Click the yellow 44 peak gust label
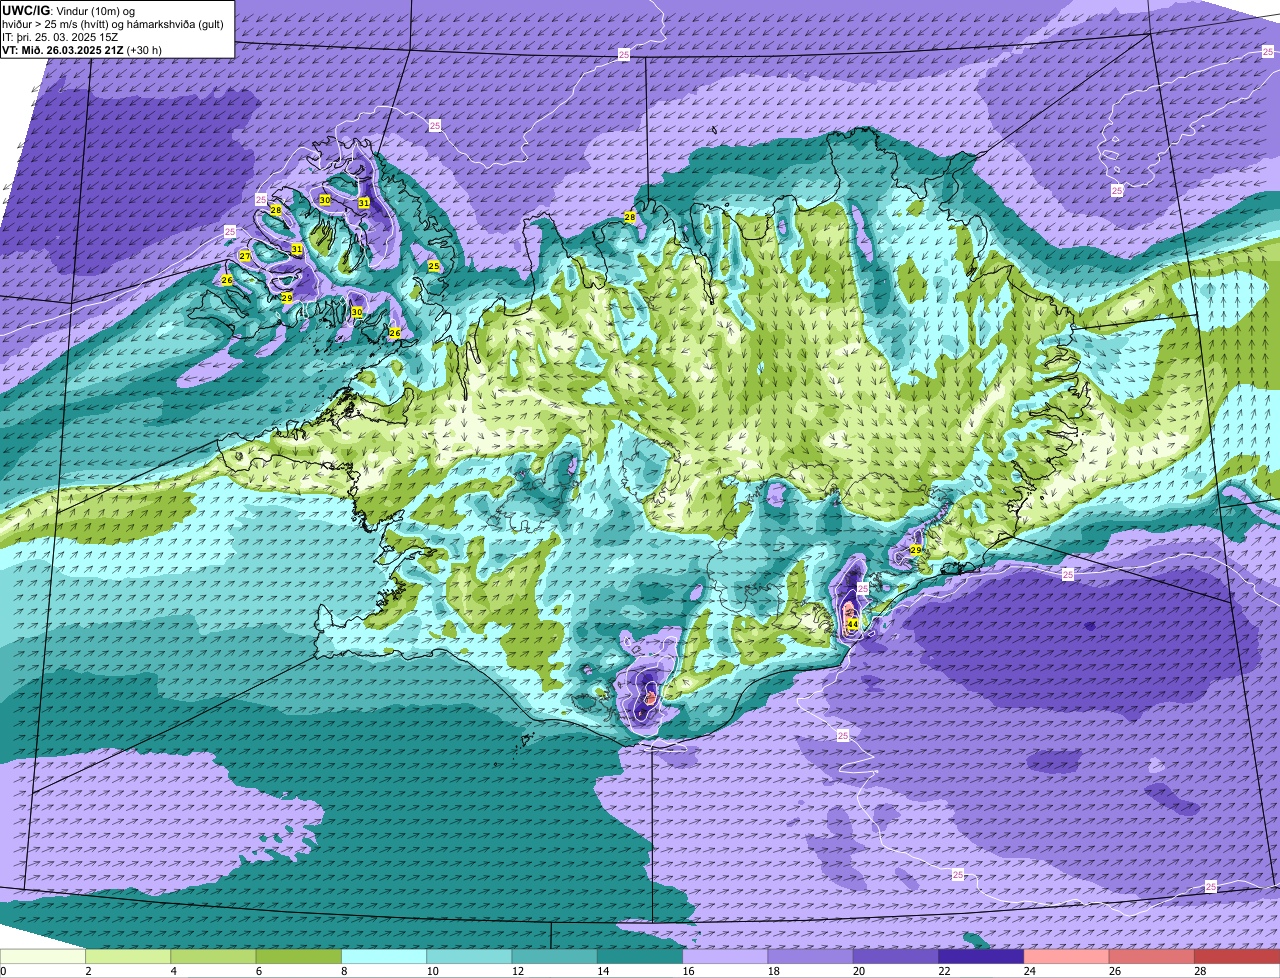Image resolution: width=1280 pixels, height=978 pixels. point(853,624)
